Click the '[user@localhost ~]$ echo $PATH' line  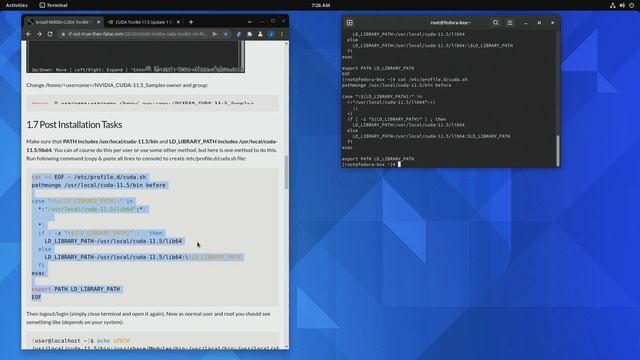click(81, 340)
